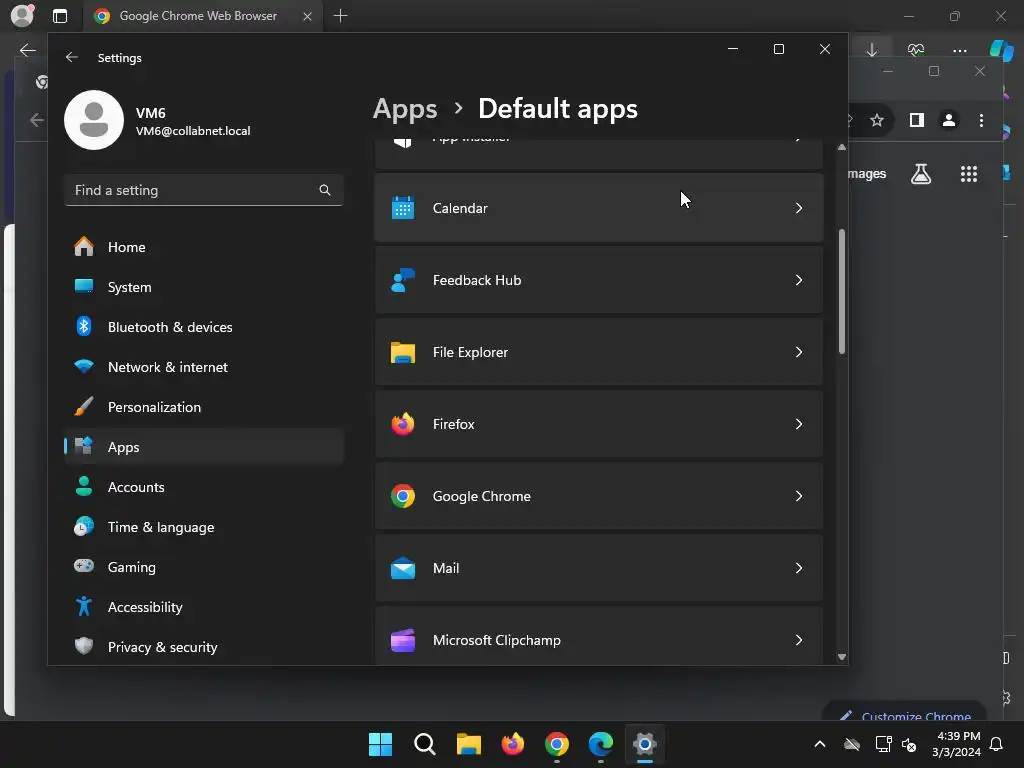Click the Feedback Hub app icon
This screenshot has height=768, width=1024.
(x=403, y=280)
